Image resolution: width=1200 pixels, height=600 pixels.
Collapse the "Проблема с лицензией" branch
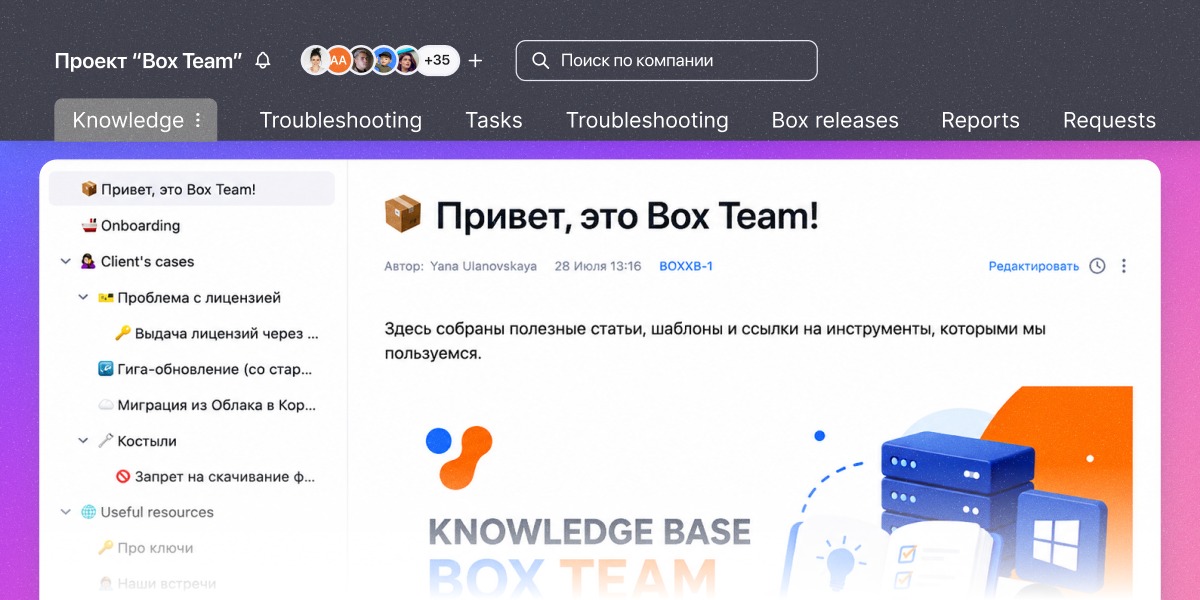[x=83, y=297]
